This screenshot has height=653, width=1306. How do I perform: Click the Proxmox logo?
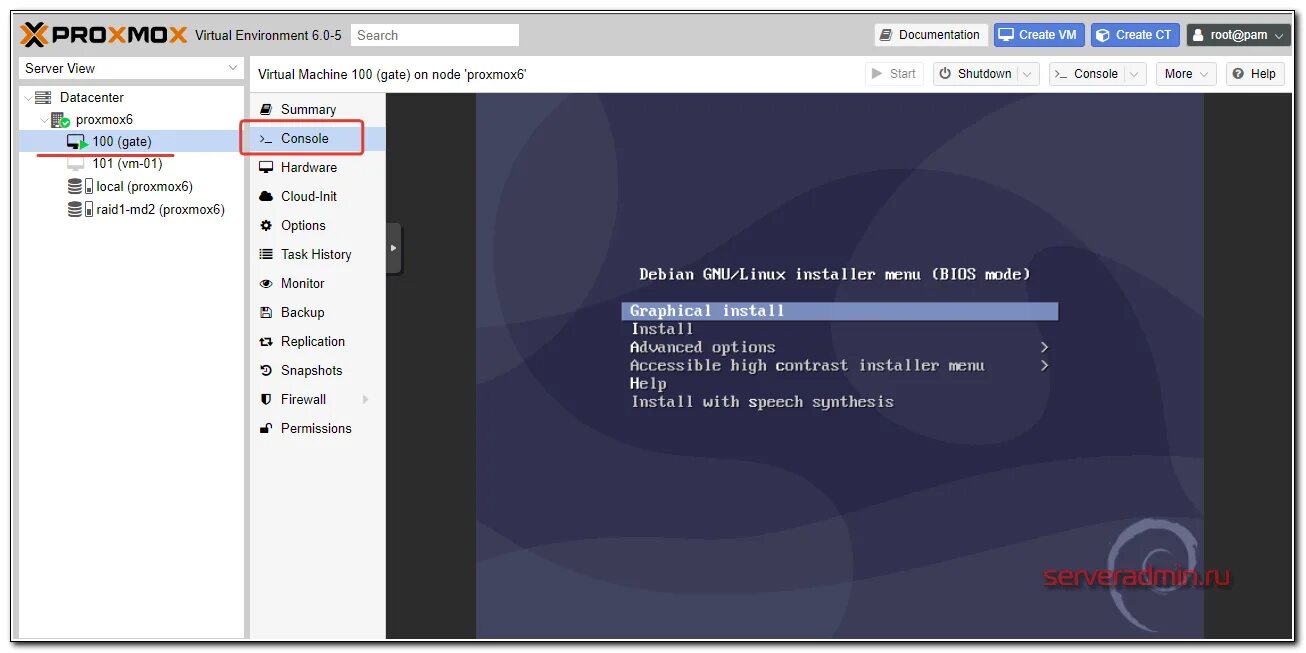[x=103, y=35]
